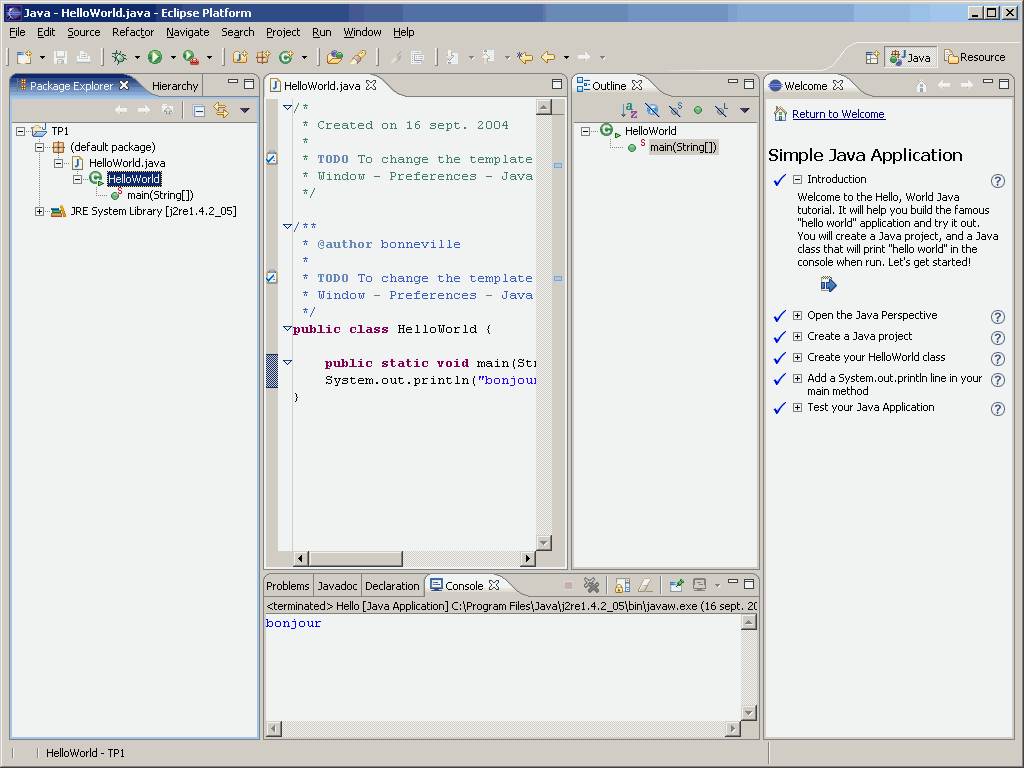Viewport: 1024px width, 768px height.
Task: Expand Open the Java Perspective step
Action: (797, 315)
